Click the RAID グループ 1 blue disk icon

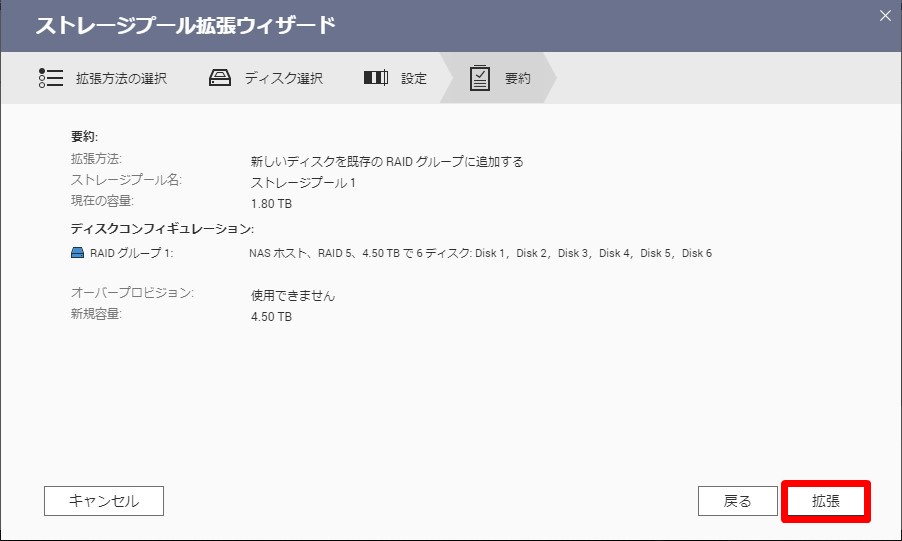click(77, 253)
